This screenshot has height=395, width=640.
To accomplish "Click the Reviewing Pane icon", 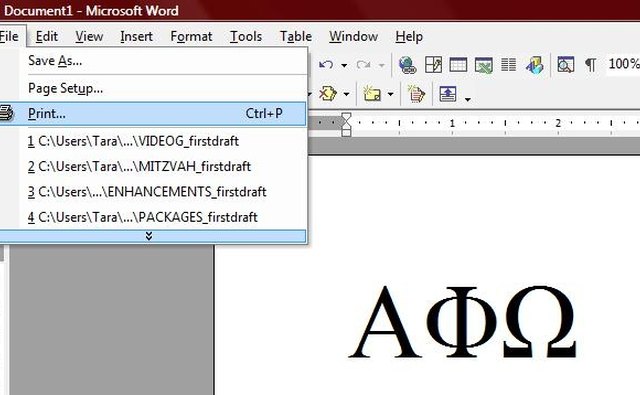I will (x=448, y=93).
